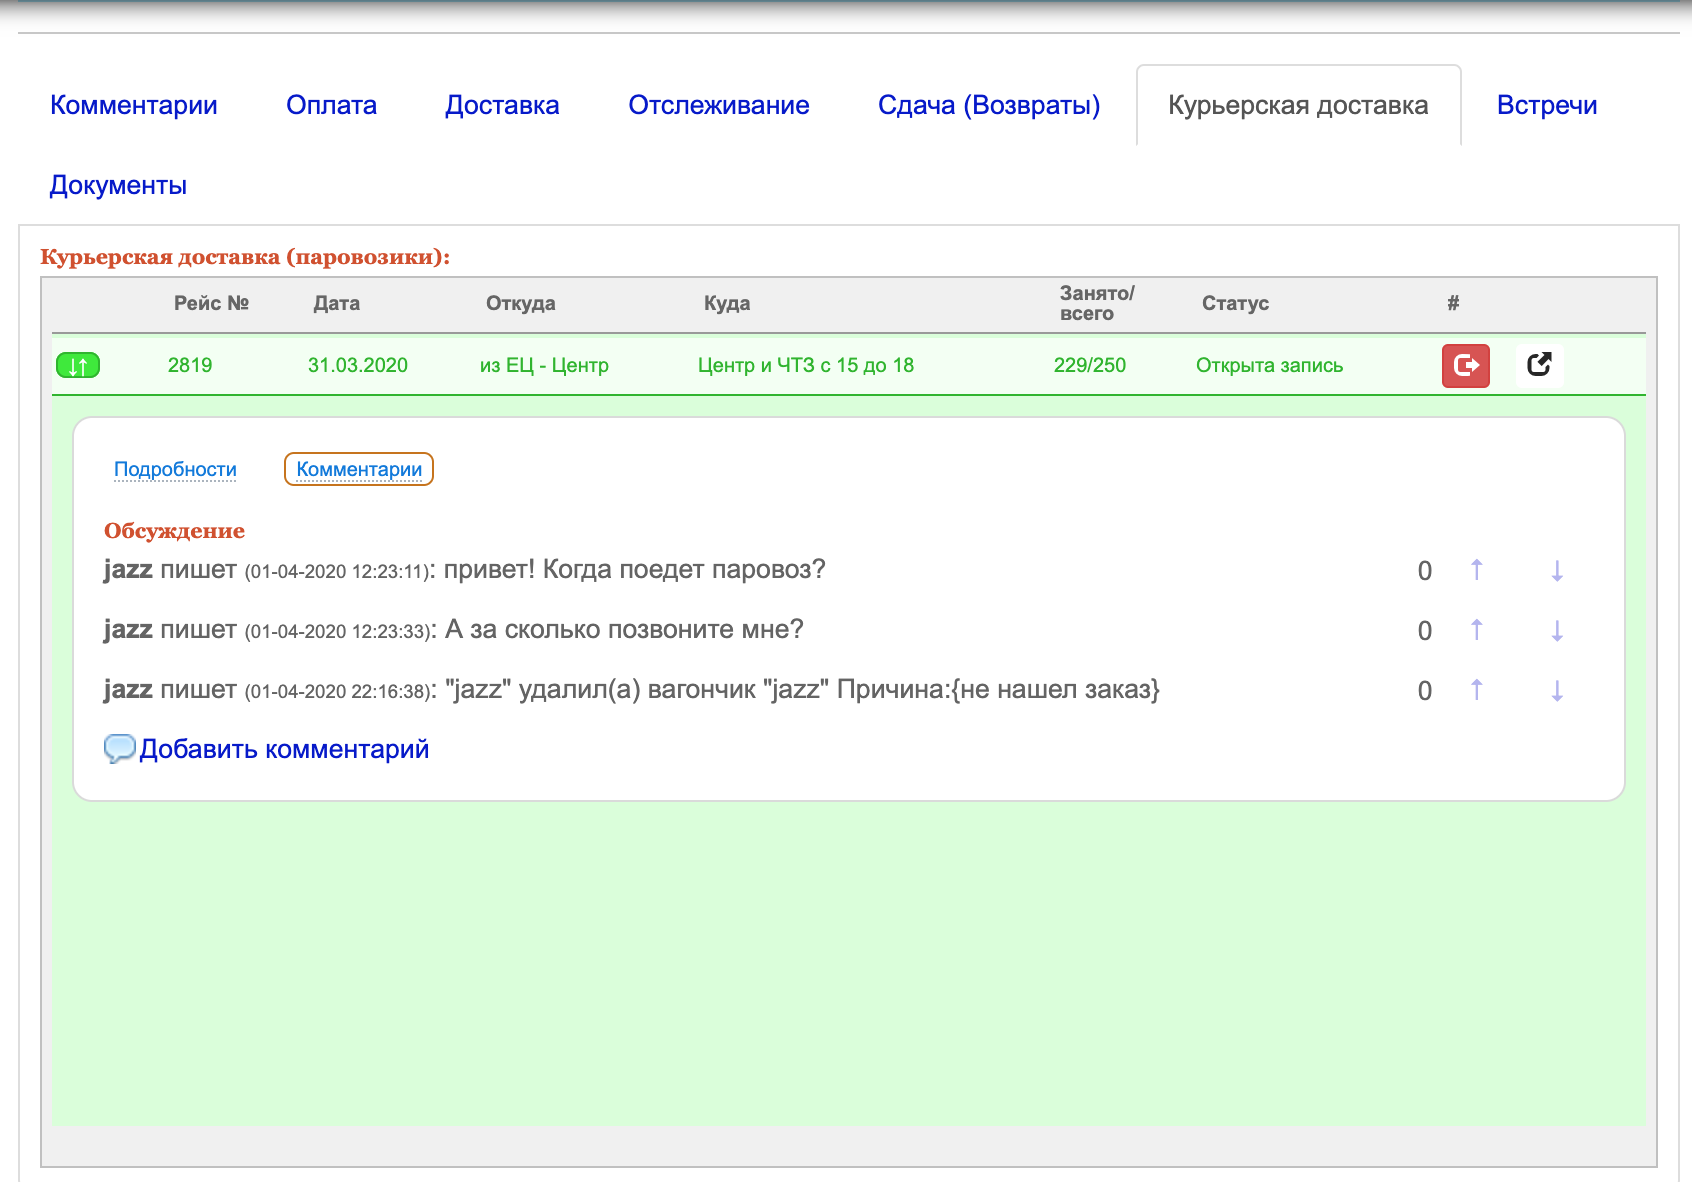Downvote the deleted wagon comment
Image resolution: width=1692 pixels, height=1182 pixels.
[x=1557, y=691]
